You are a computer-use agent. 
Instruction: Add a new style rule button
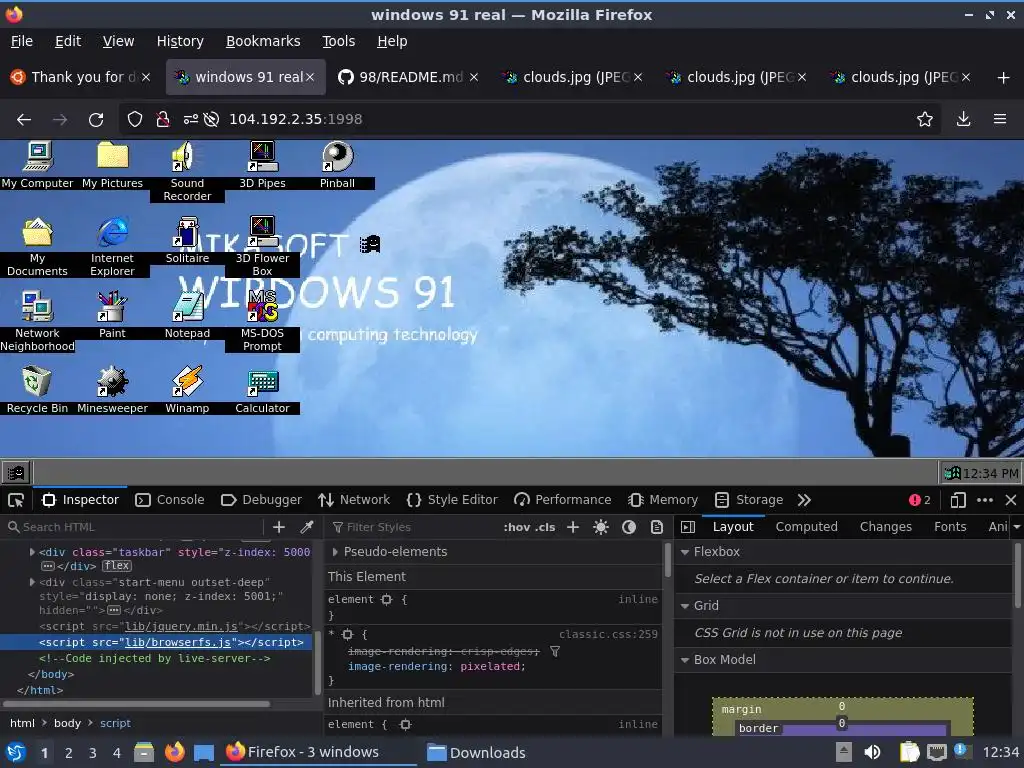[x=573, y=527]
